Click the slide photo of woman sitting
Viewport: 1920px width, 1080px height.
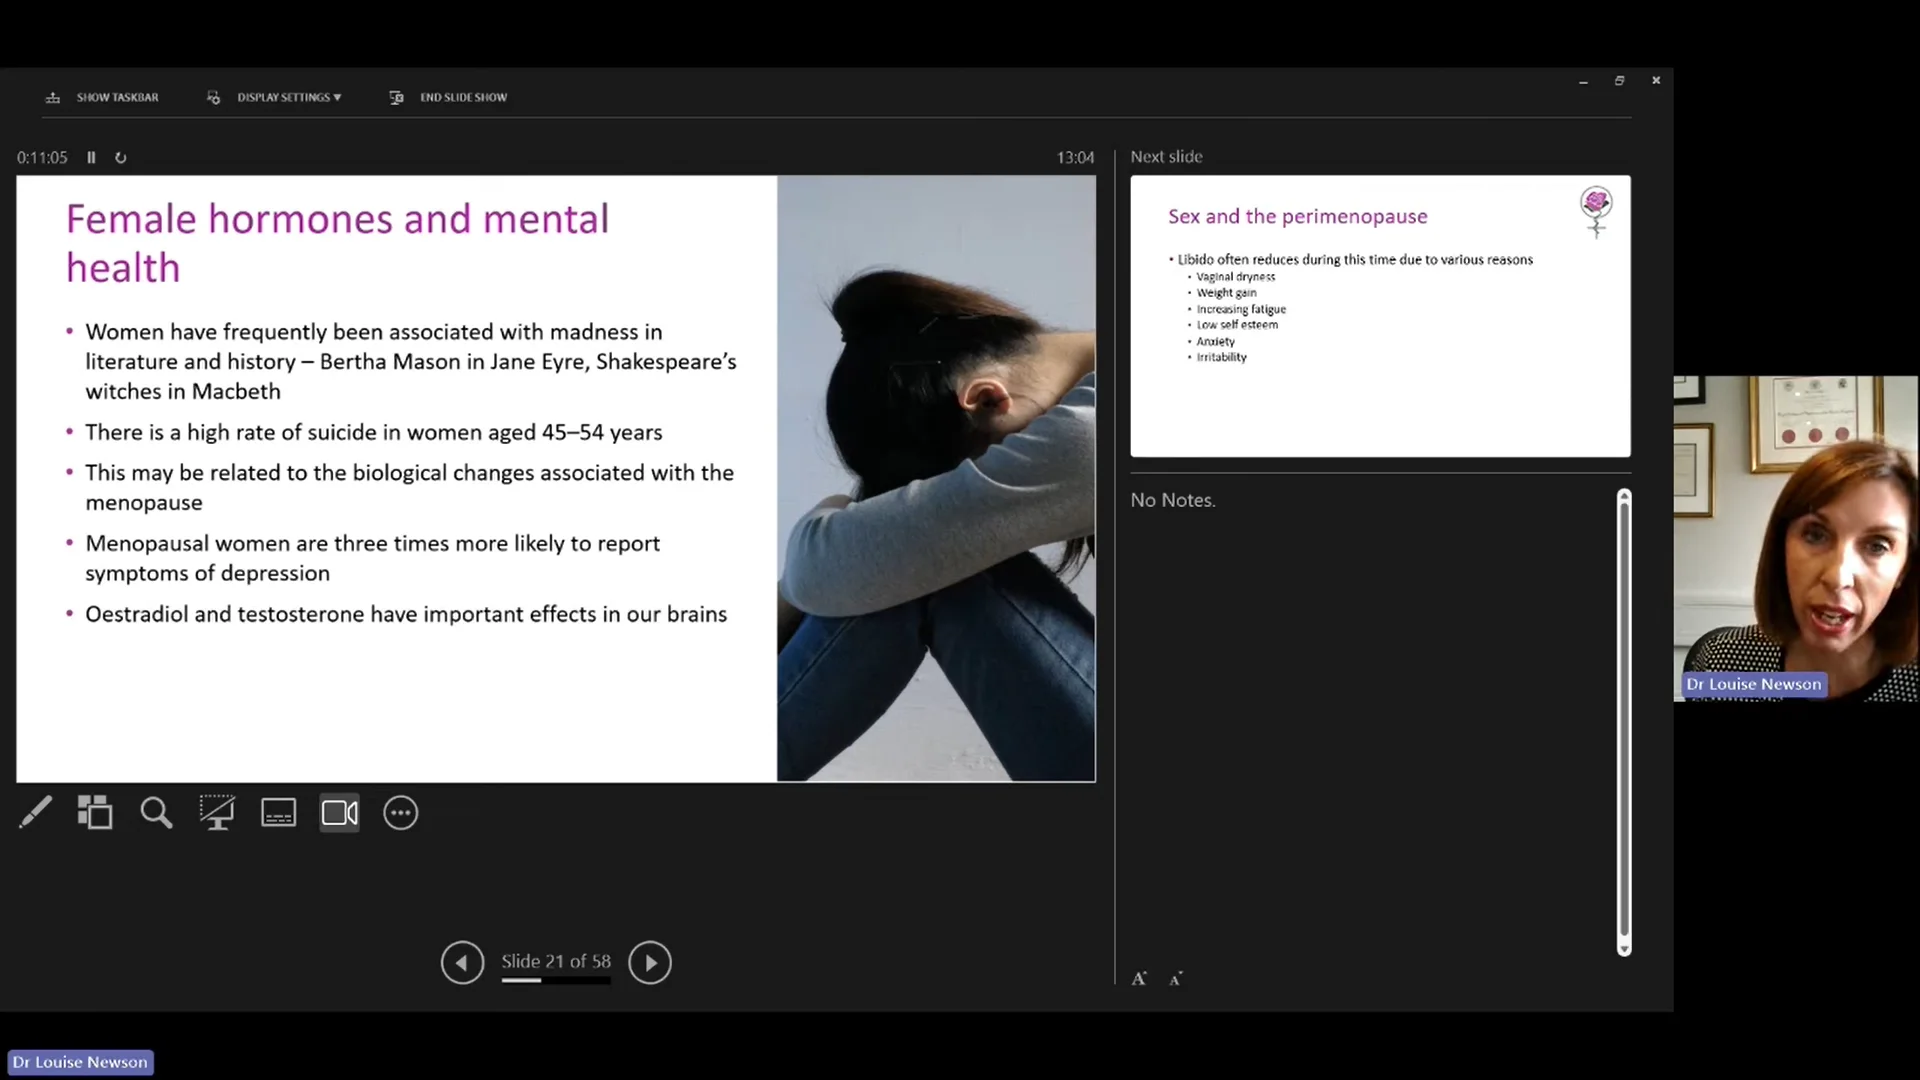click(936, 479)
